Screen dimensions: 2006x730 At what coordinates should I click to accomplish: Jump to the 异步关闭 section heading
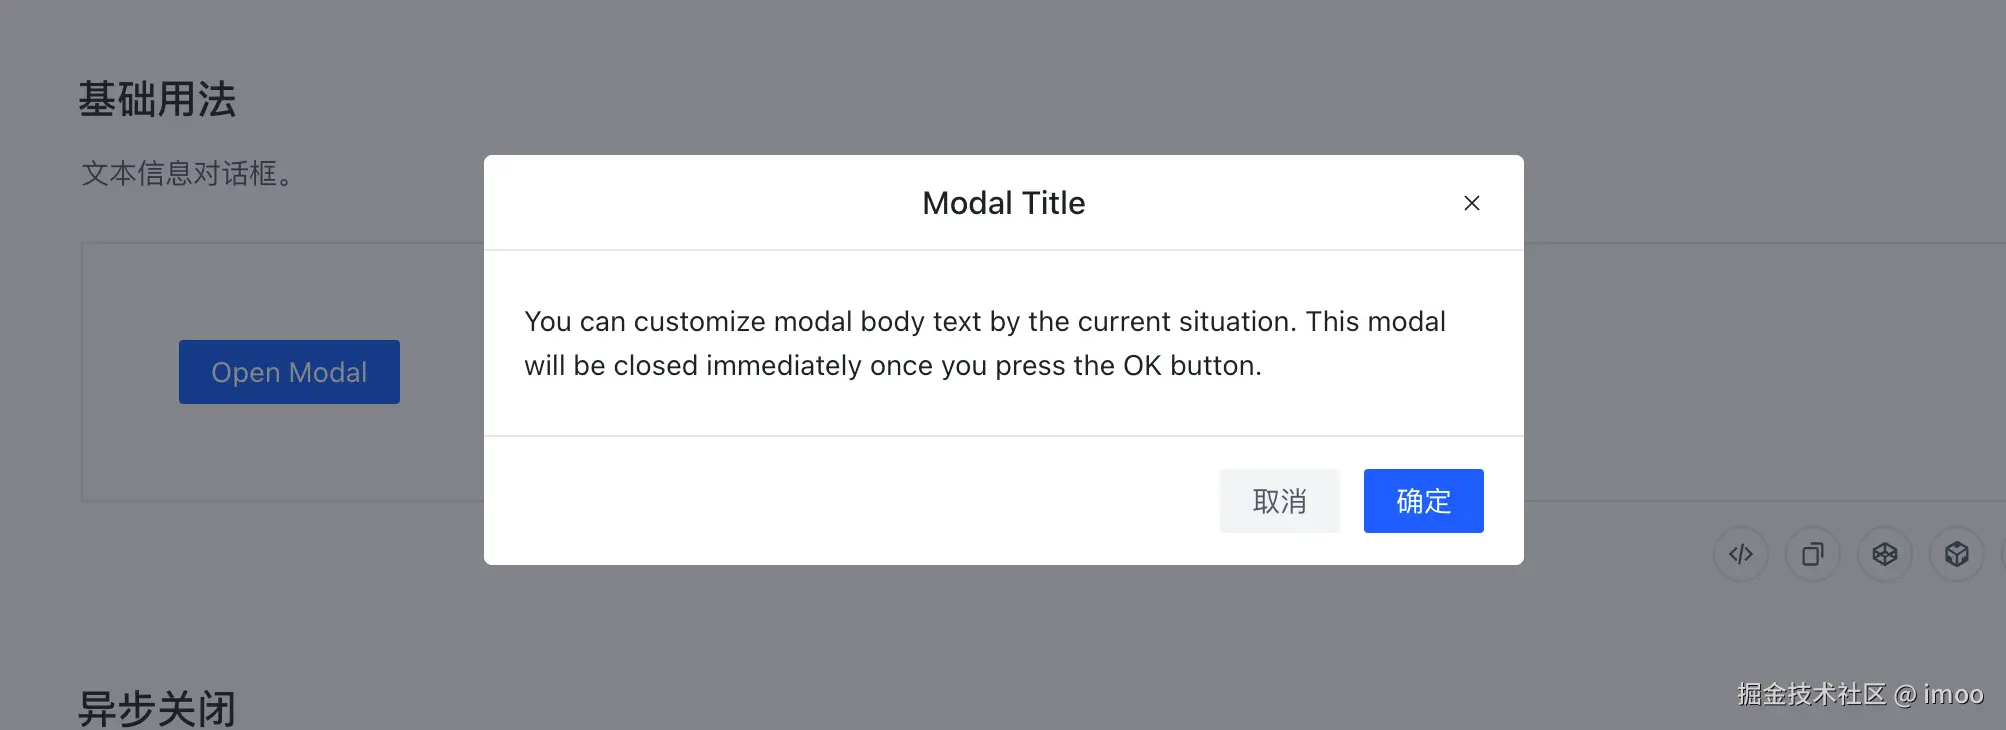[157, 708]
